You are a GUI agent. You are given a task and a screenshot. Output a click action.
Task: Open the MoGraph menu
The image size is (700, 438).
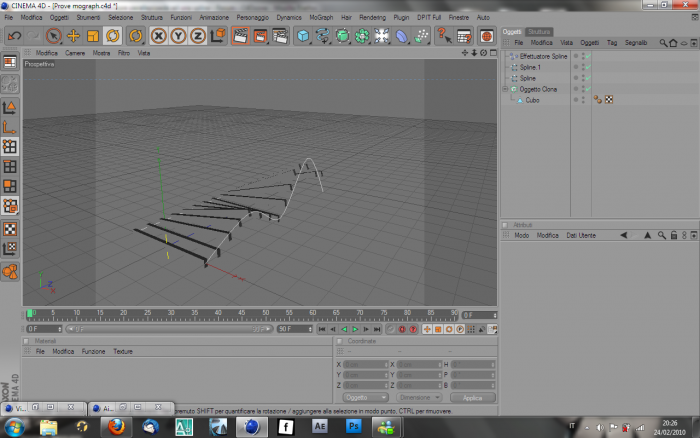pos(321,17)
